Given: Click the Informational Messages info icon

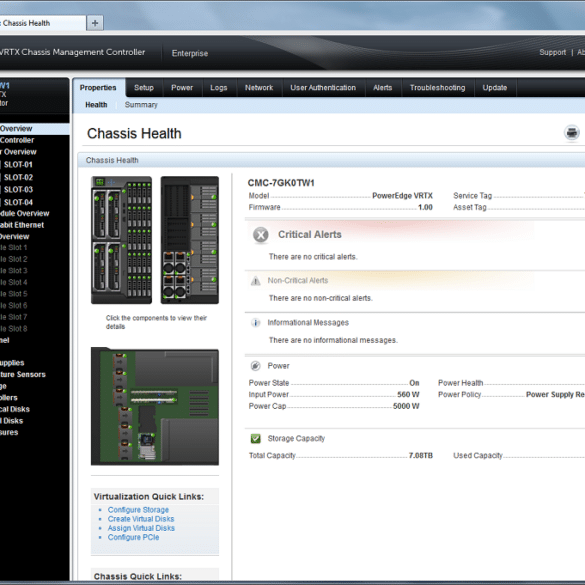Looking at the screenshot, I should (256, 323).
